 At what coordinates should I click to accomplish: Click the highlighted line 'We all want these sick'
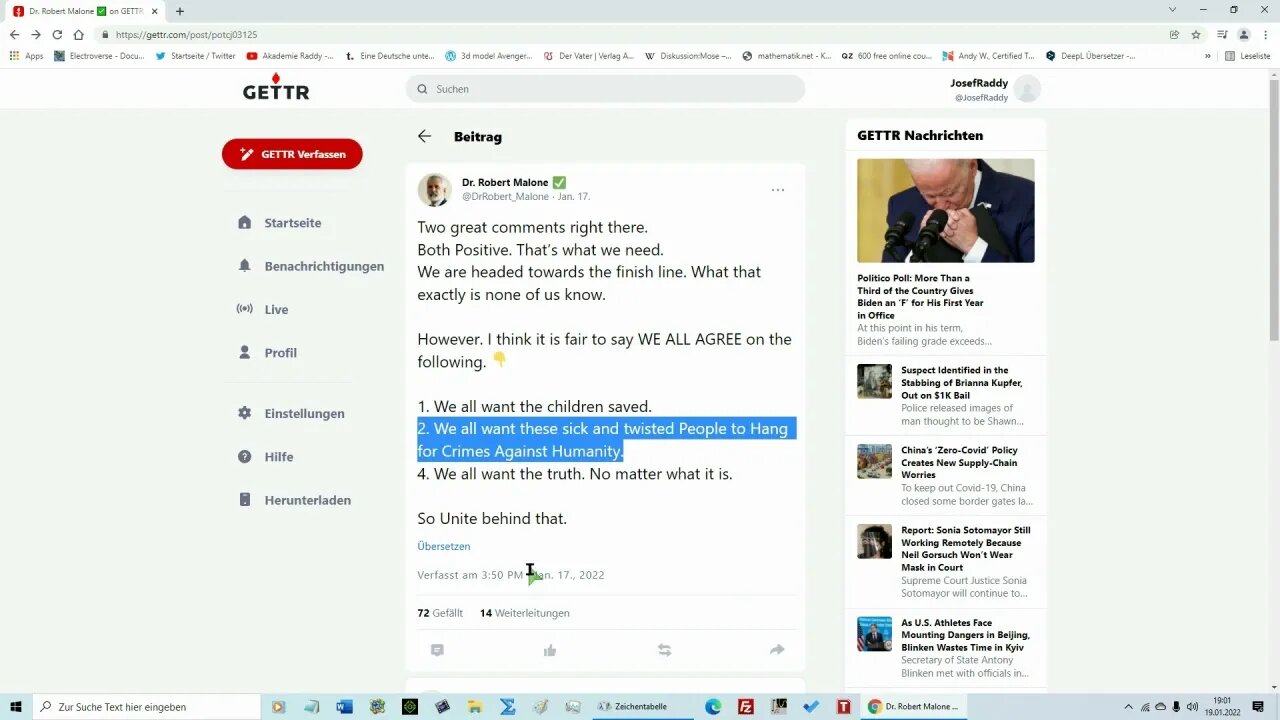click(606, 440)
